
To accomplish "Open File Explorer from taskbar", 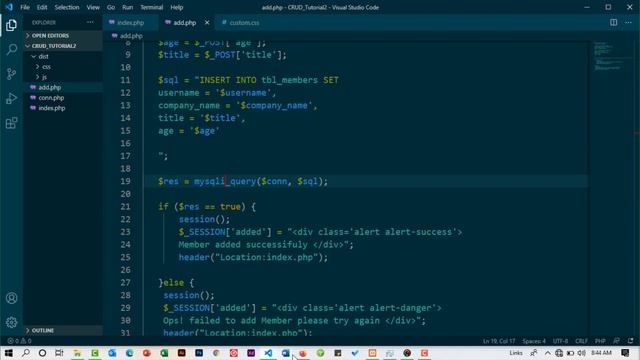I will click(x=77, y=353).
